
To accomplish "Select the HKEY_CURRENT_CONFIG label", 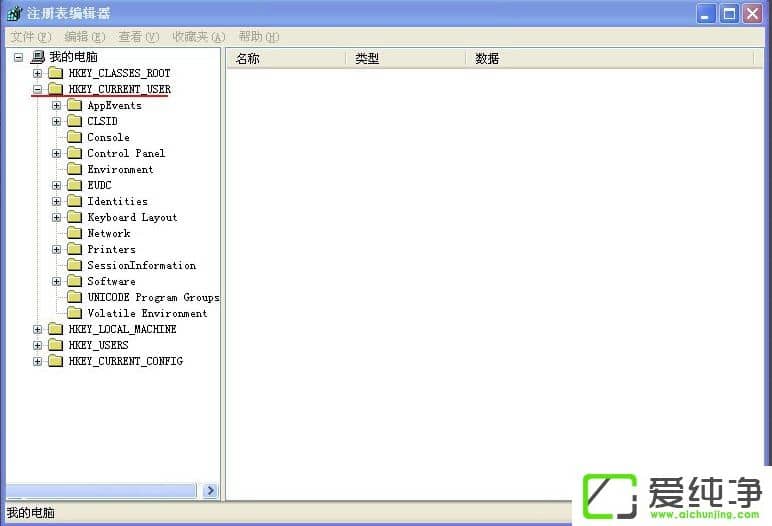I will [x=126, y=361].
